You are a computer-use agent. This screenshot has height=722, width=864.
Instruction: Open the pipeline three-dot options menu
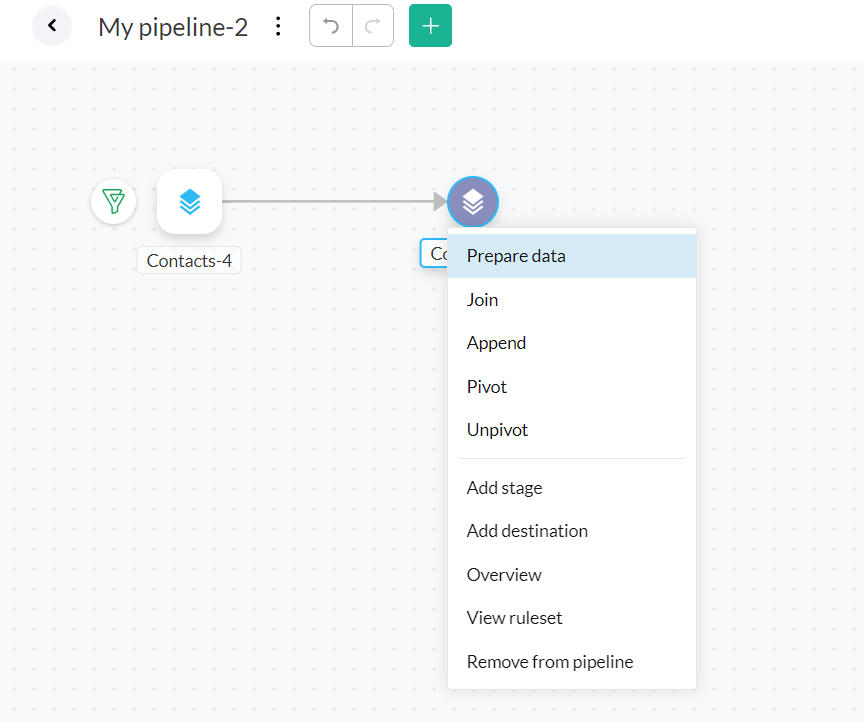click(x=279, y=26)
